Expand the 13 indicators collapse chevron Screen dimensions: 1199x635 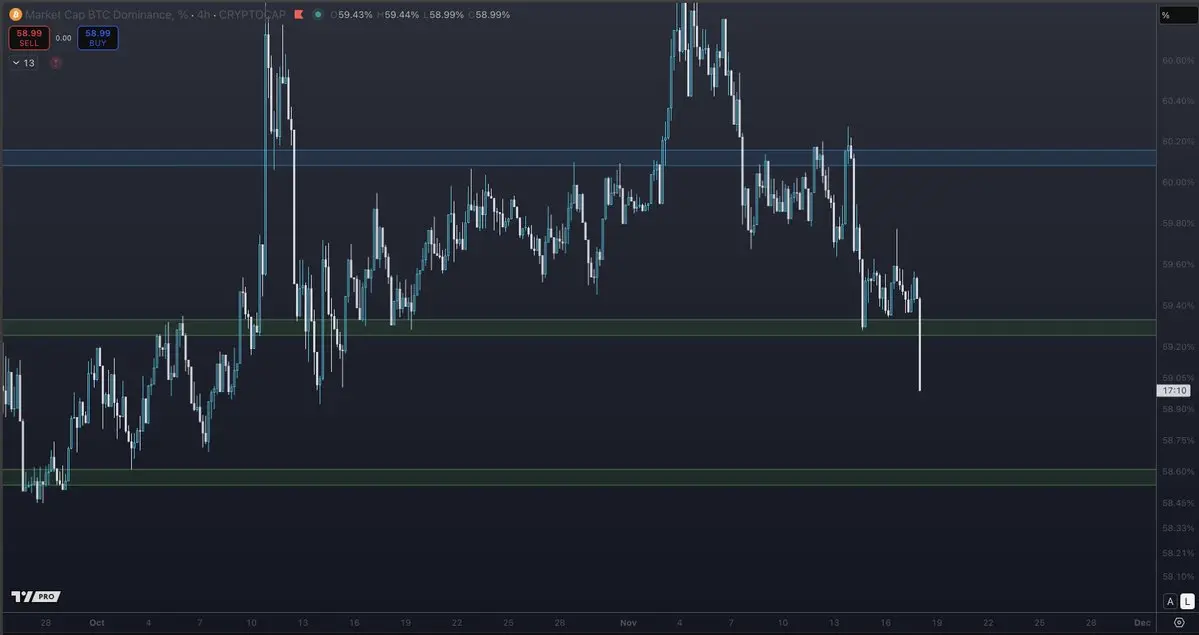pyautogui.click(x=16, y=63)
